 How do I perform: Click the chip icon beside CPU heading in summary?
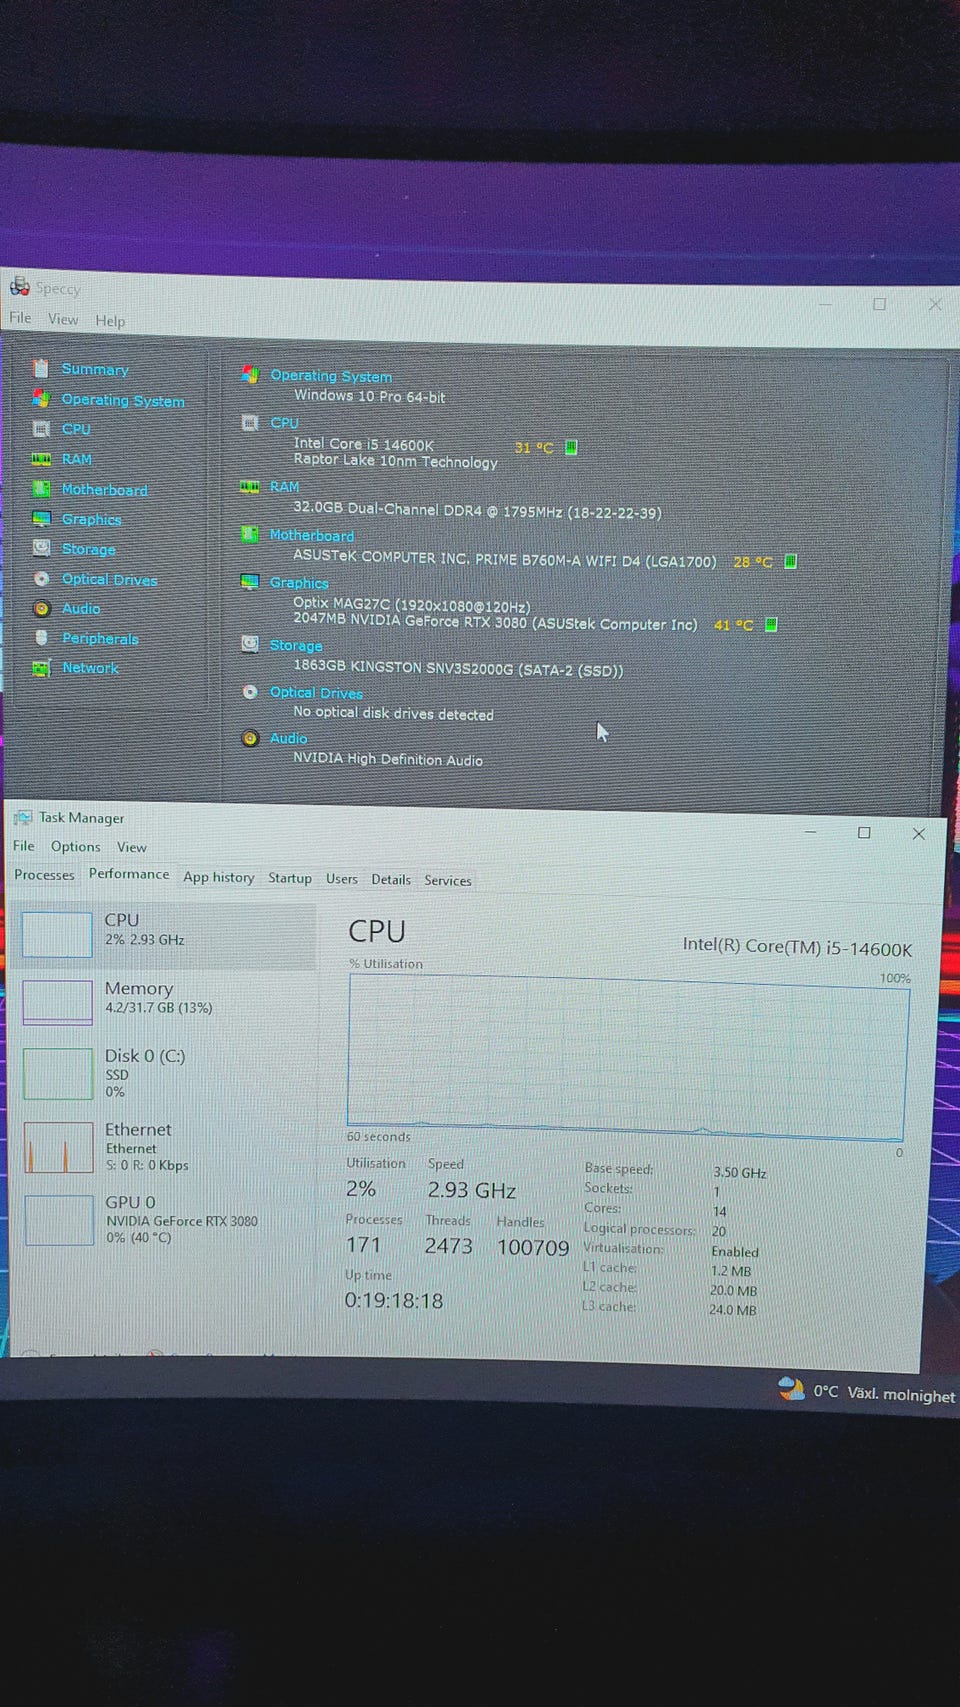(250, 422)
